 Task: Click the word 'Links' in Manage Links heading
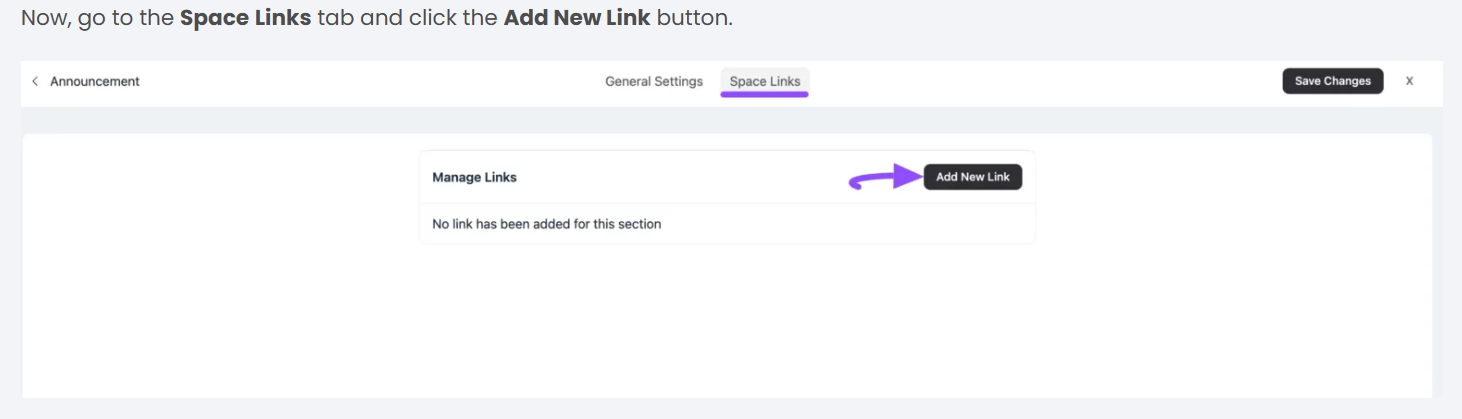pos(499,177)
